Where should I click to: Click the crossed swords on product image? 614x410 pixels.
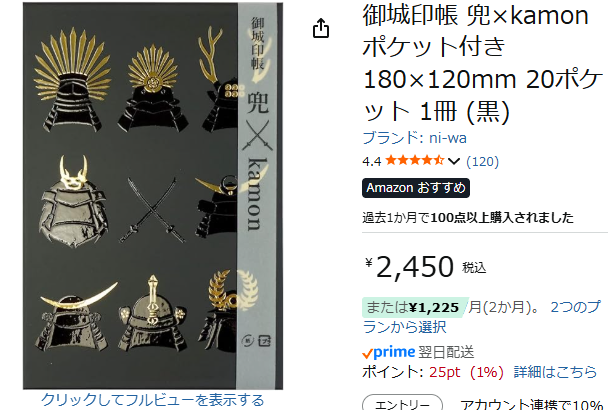coord(152,210)
